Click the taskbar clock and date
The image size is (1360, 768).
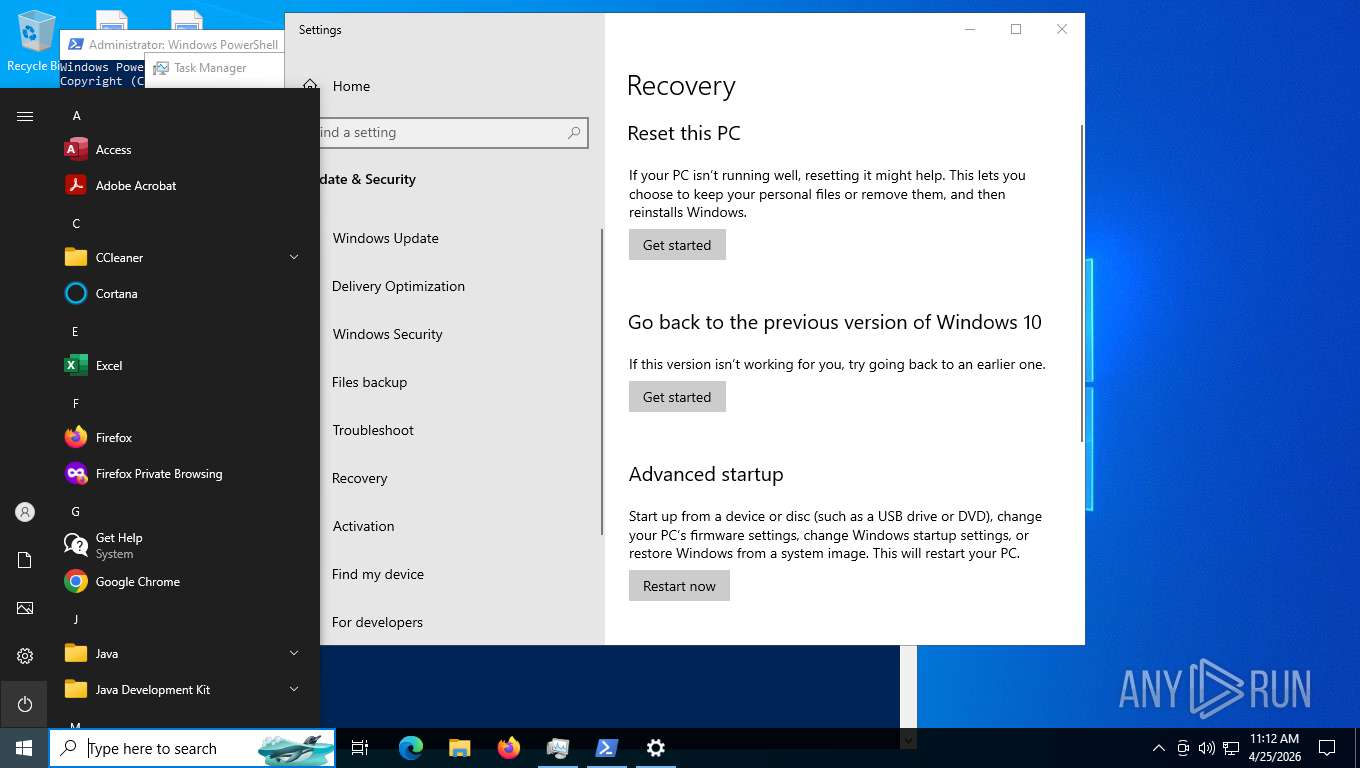[x=1274, y=748]
